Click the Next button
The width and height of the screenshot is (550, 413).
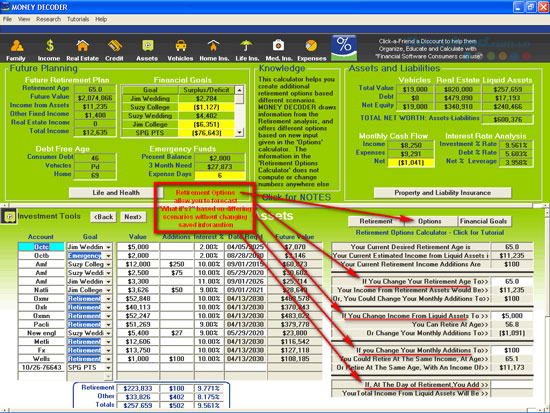133,217
